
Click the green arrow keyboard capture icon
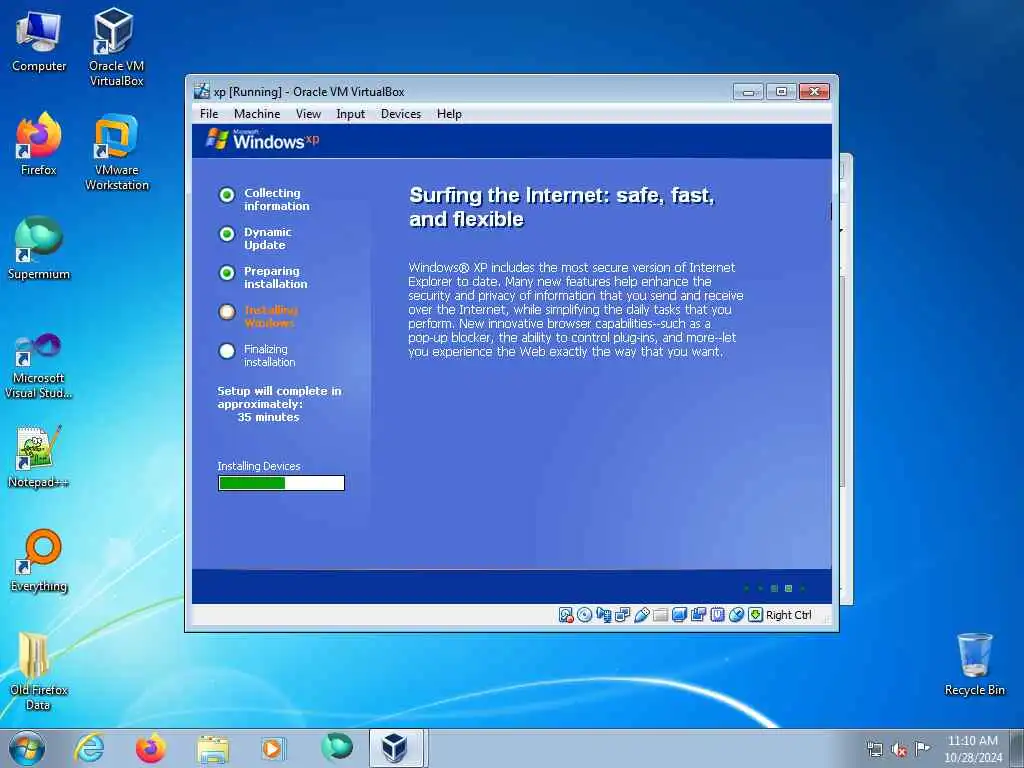click(x=755, y=615)
